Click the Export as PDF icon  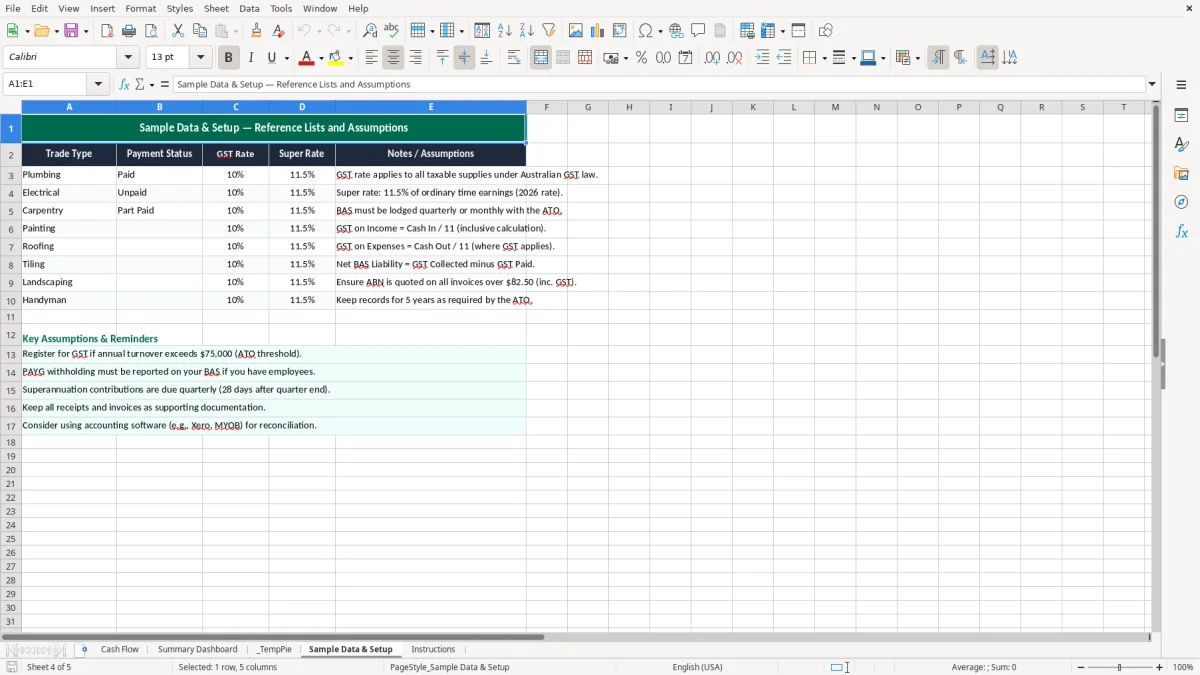[x=107, y=31]
